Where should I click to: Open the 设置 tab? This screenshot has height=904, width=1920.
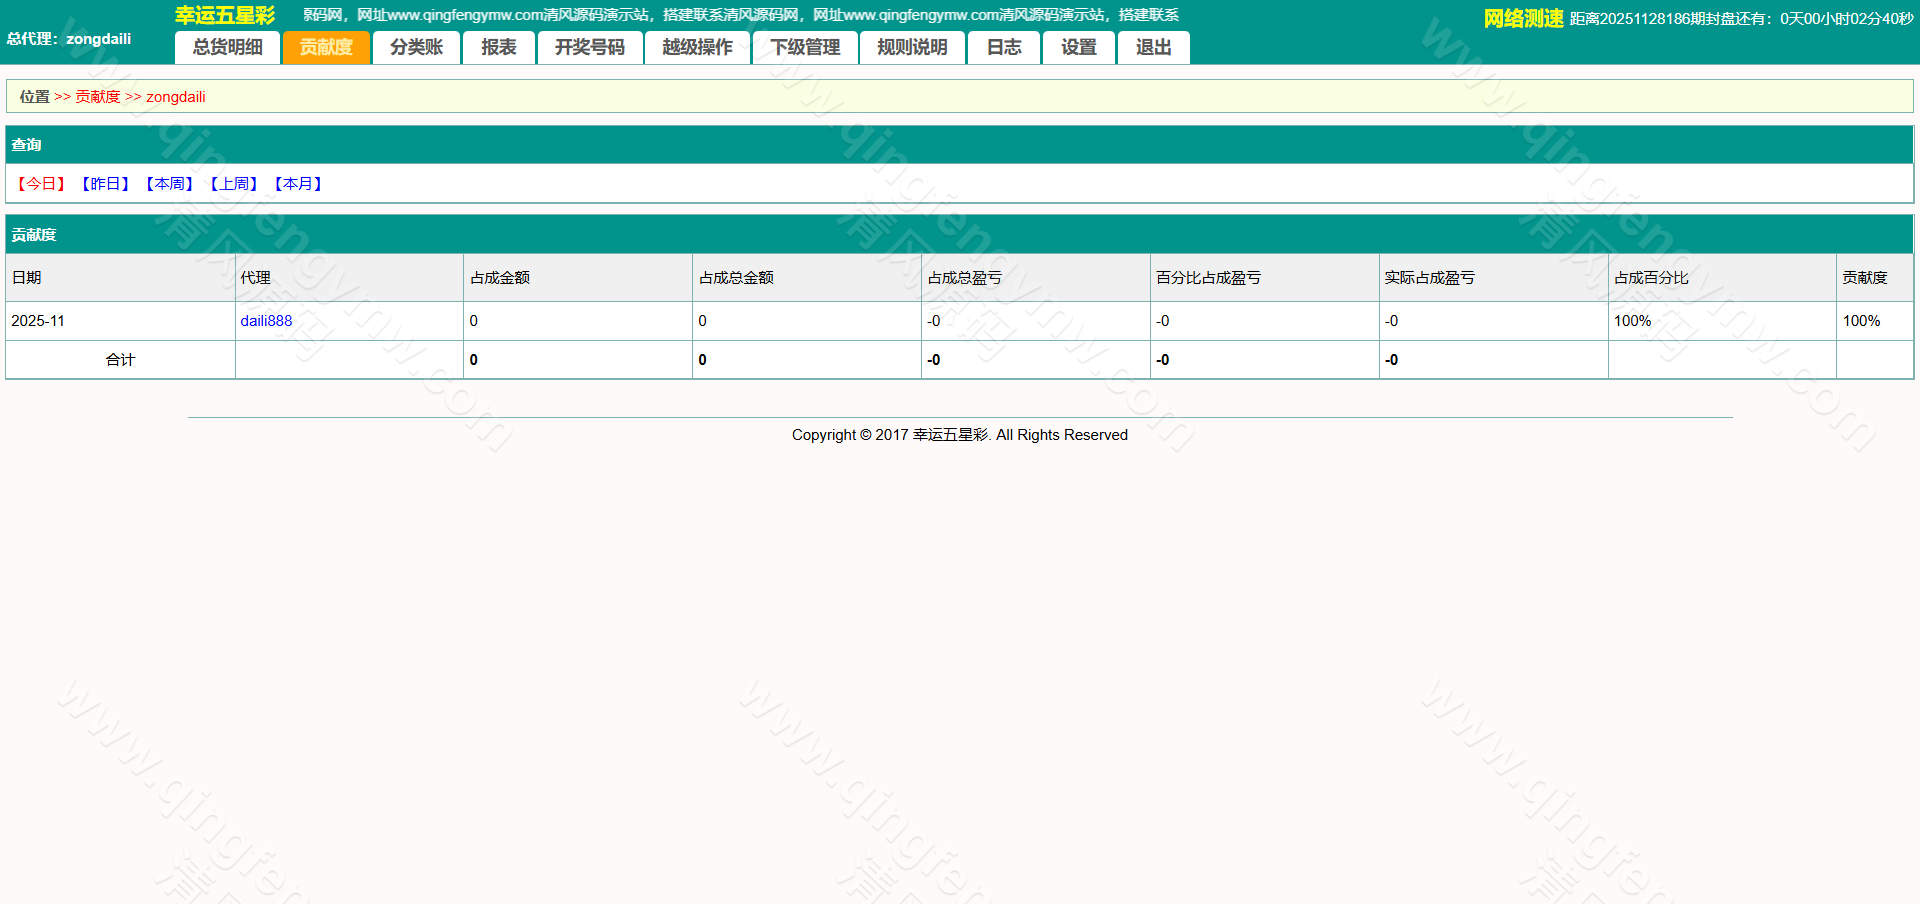(1078, 47)
